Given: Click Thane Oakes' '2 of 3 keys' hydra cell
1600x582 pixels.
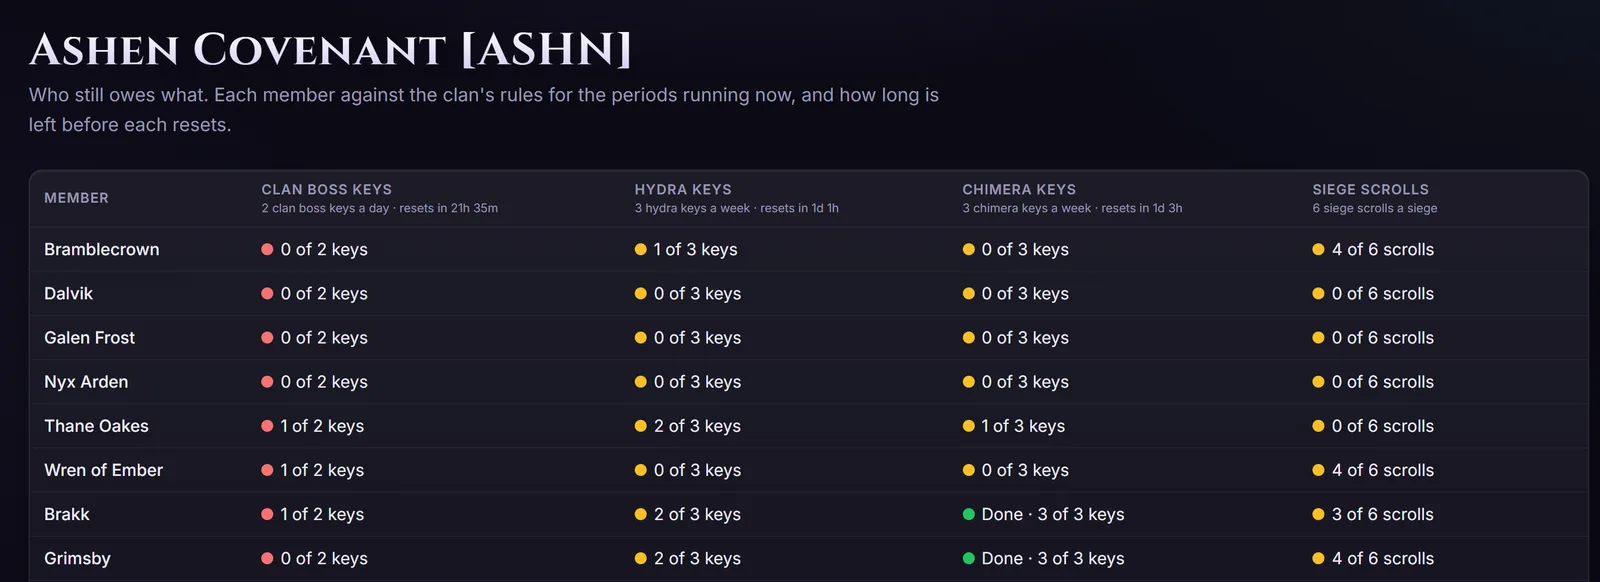Looking at the screenshot, I should tap(688, 425).
